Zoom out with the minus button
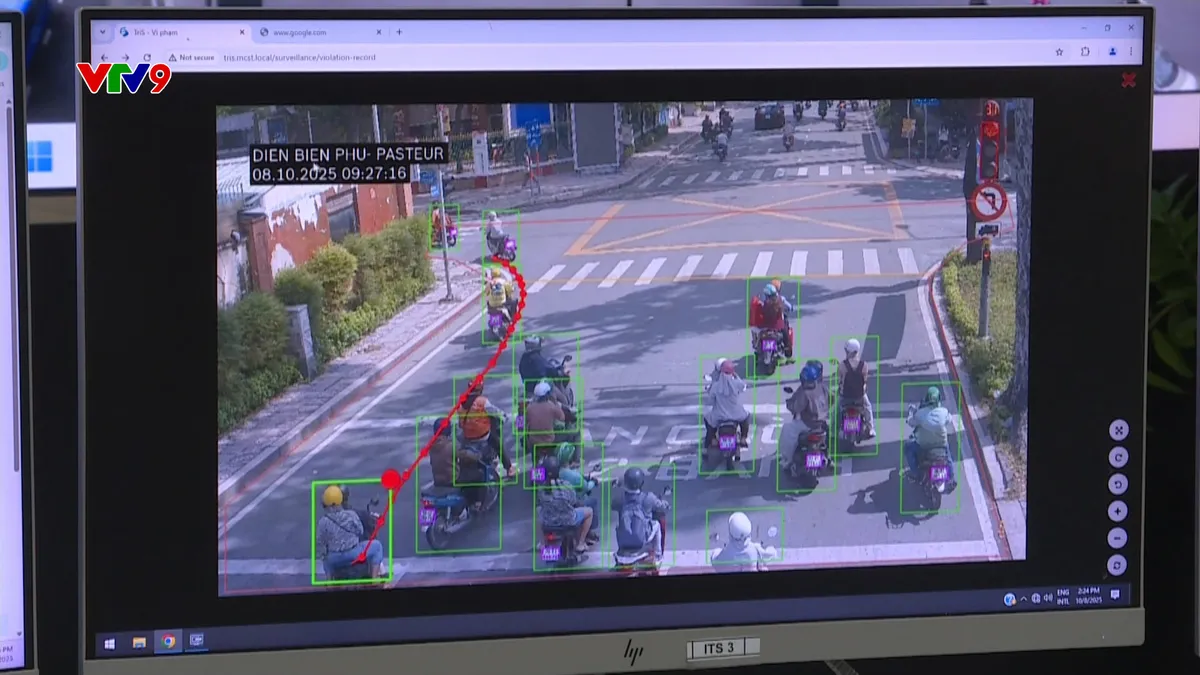Image resolution: width=1200 pixels, height=675 pixels. point(1118,538)
